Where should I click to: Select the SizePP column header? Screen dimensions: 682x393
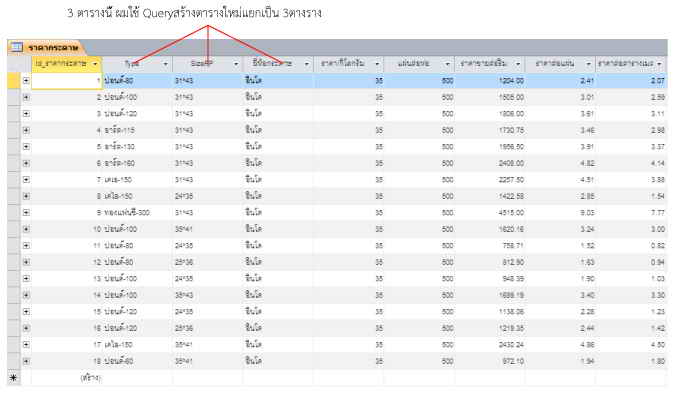pyautogui.click(x=202, y=64)
